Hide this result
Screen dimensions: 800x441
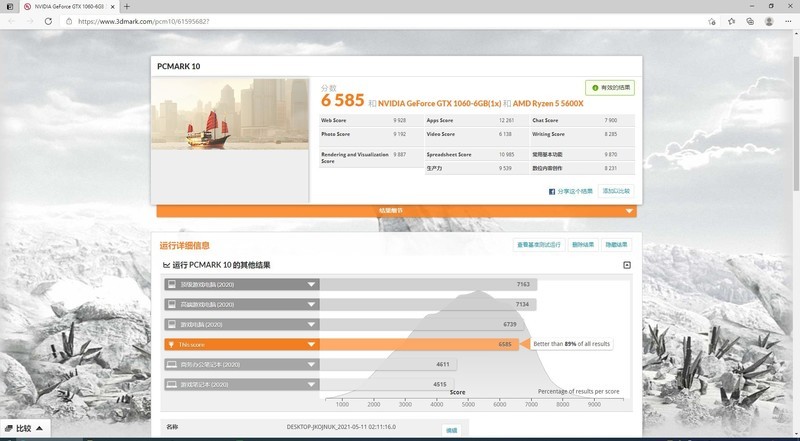(616, 245)
